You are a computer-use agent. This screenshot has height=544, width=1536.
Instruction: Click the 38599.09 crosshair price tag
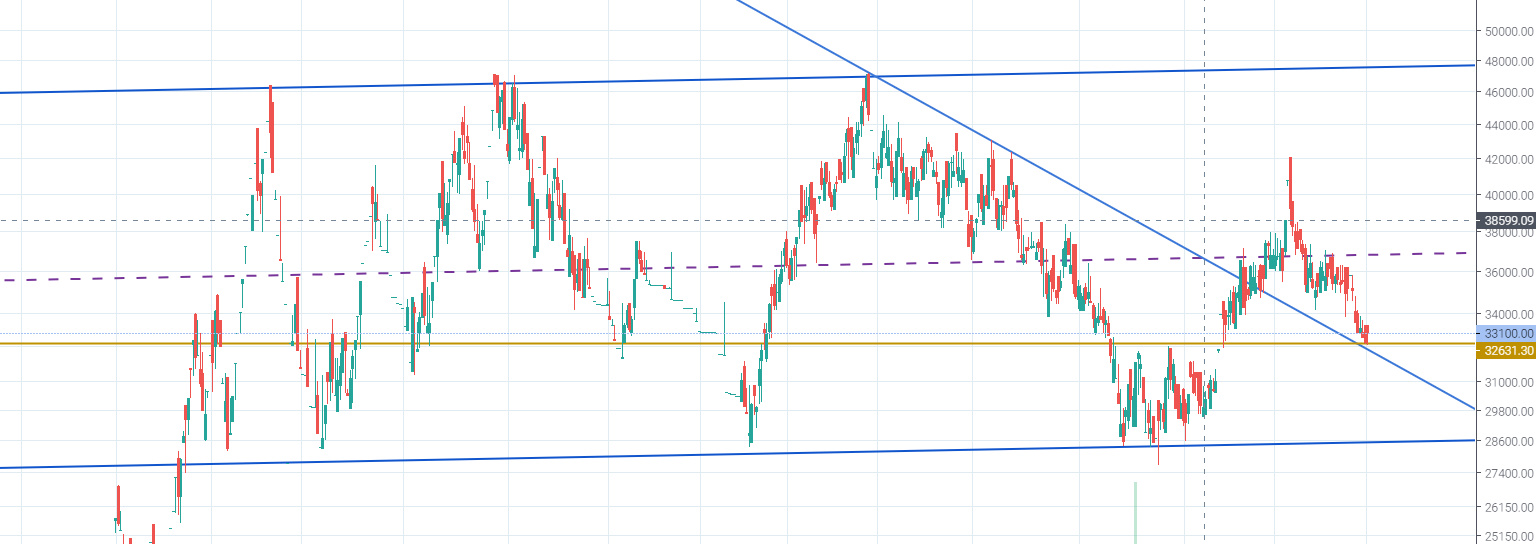[1506, 220]
